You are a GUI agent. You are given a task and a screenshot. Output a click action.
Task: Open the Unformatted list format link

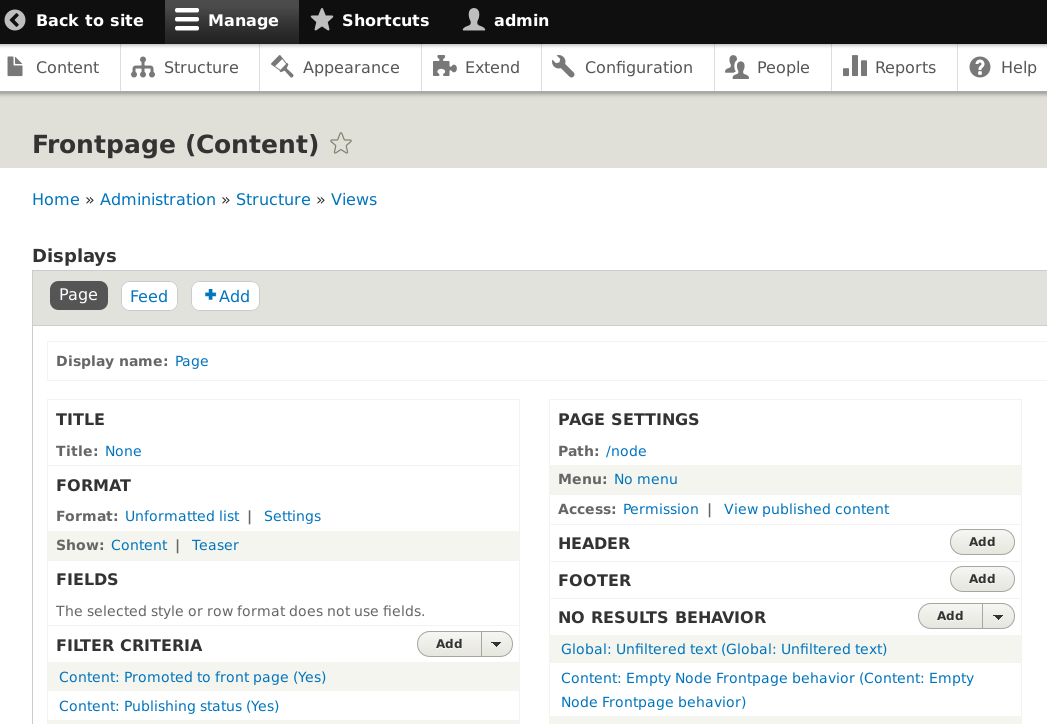point(182,516)
